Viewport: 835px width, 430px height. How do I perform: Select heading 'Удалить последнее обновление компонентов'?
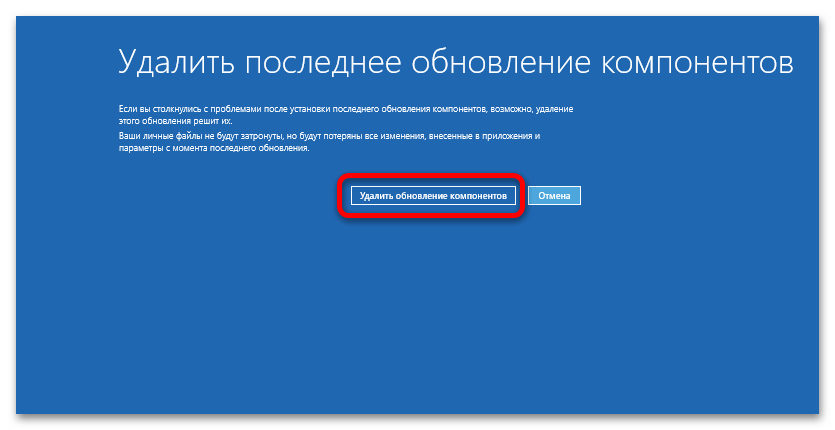pos(455,62)
